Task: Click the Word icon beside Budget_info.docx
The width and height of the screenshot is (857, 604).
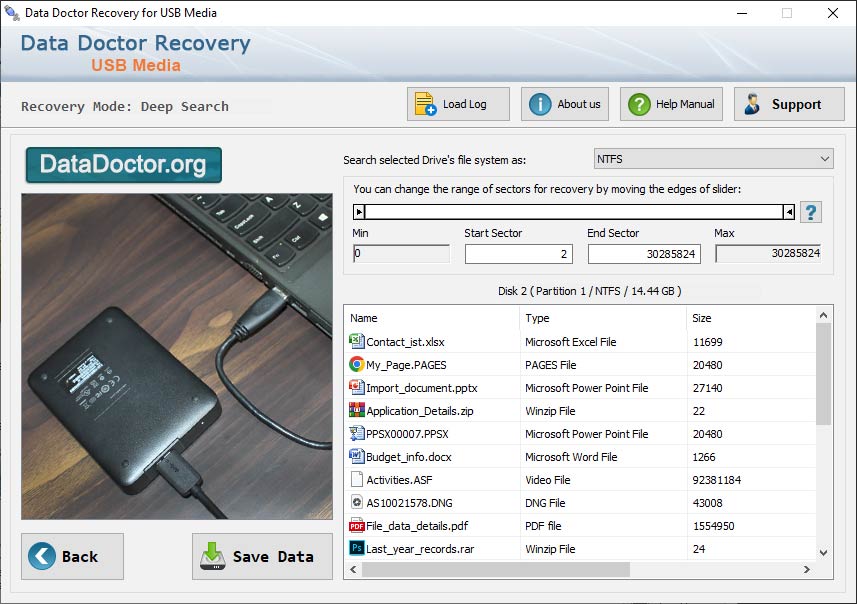Action: 356,456
